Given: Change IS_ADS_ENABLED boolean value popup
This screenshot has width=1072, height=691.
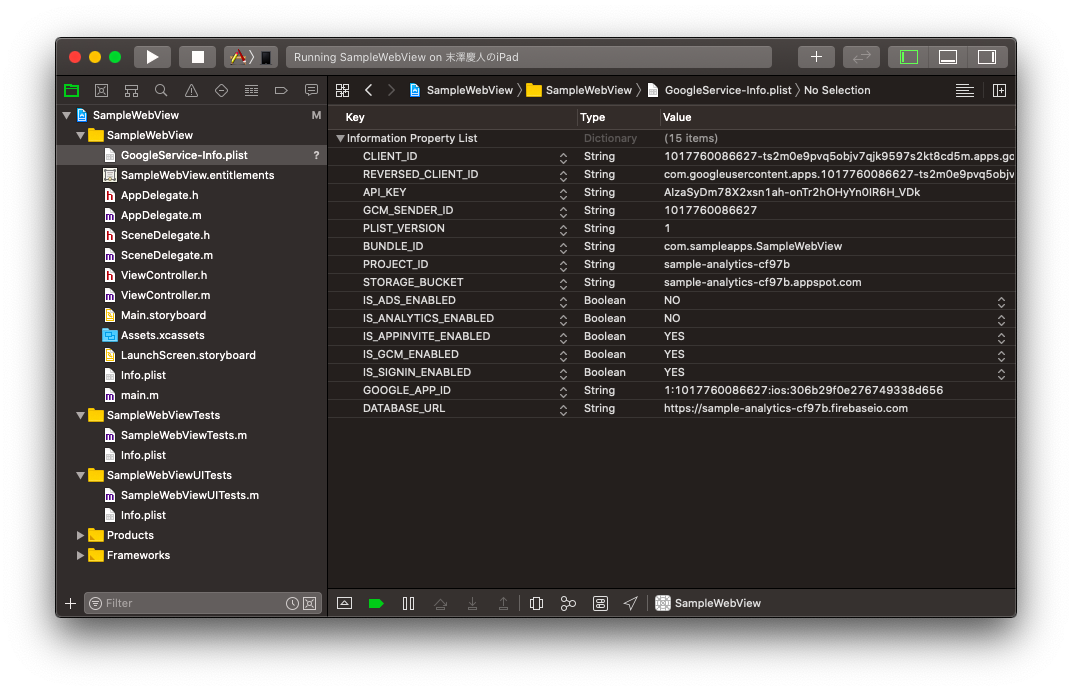Looking at the screenshot, I should (1001, 301).
